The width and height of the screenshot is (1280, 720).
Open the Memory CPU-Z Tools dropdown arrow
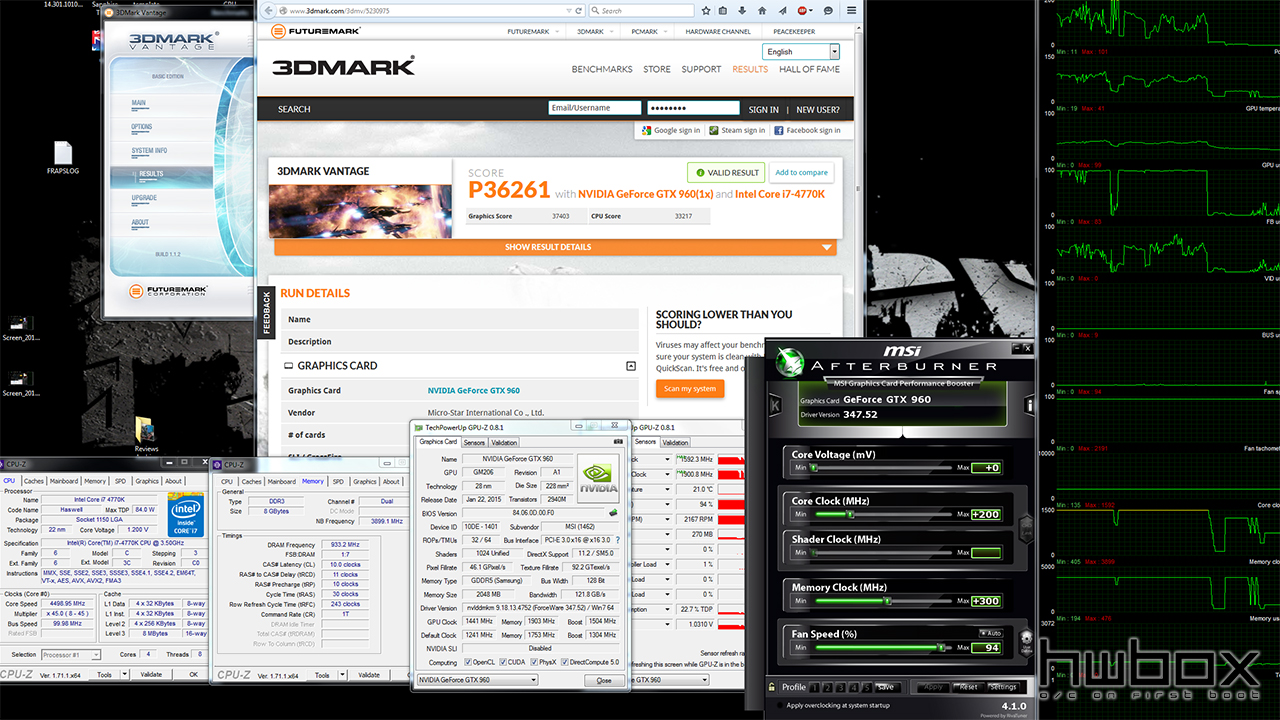341,675
